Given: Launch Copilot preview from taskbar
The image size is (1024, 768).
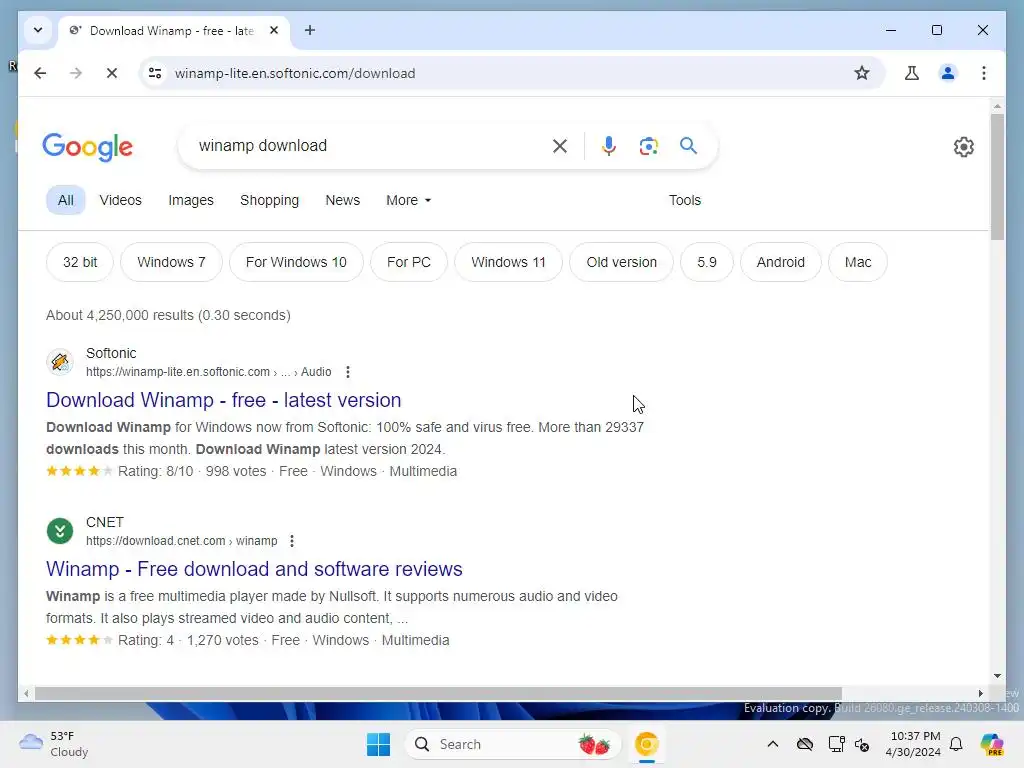Looking at the screenshot, I should (x=992, y=744).
